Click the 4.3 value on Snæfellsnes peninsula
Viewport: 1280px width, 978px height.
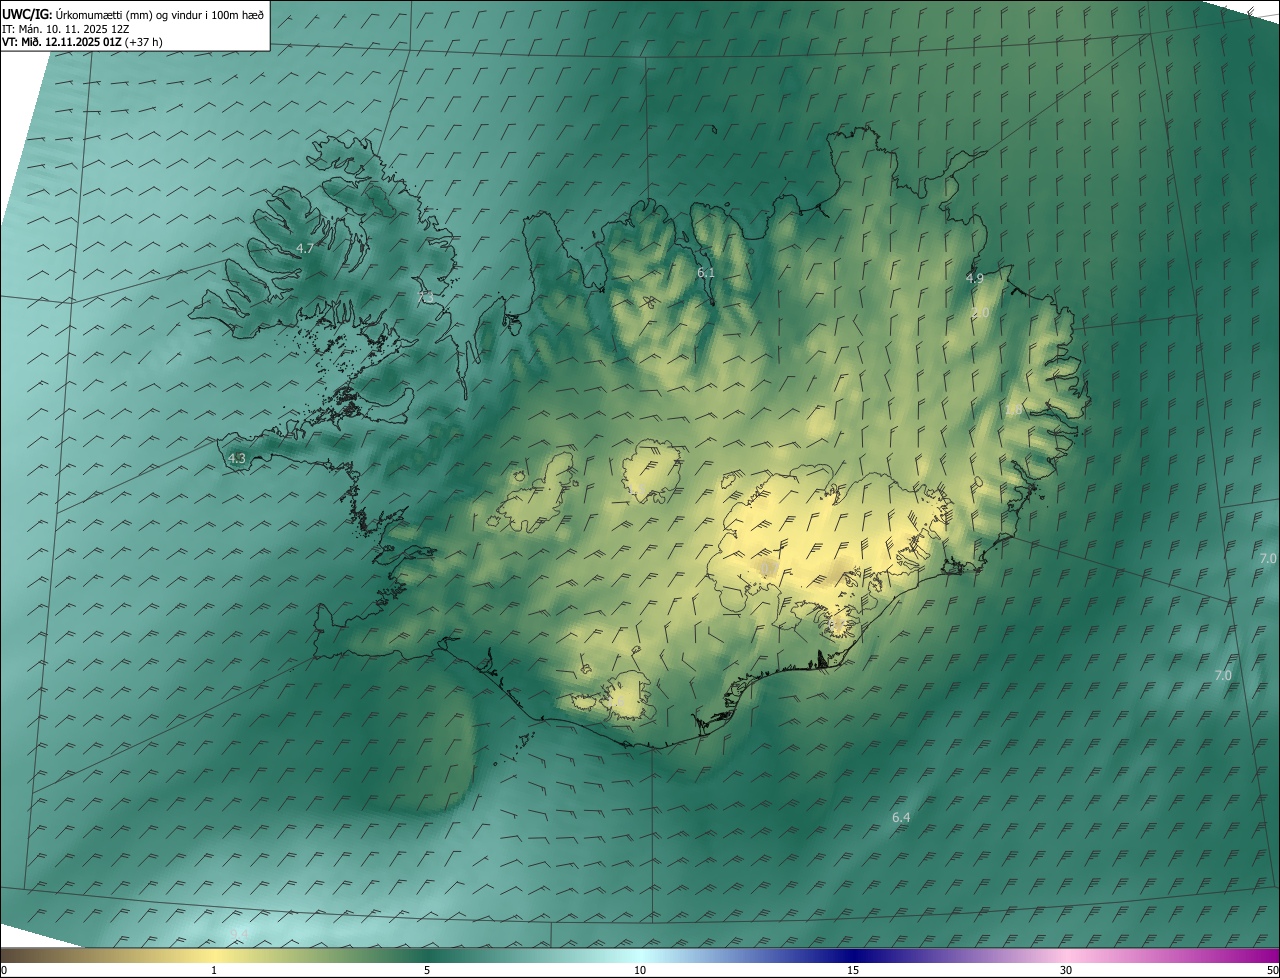(237, 459)
